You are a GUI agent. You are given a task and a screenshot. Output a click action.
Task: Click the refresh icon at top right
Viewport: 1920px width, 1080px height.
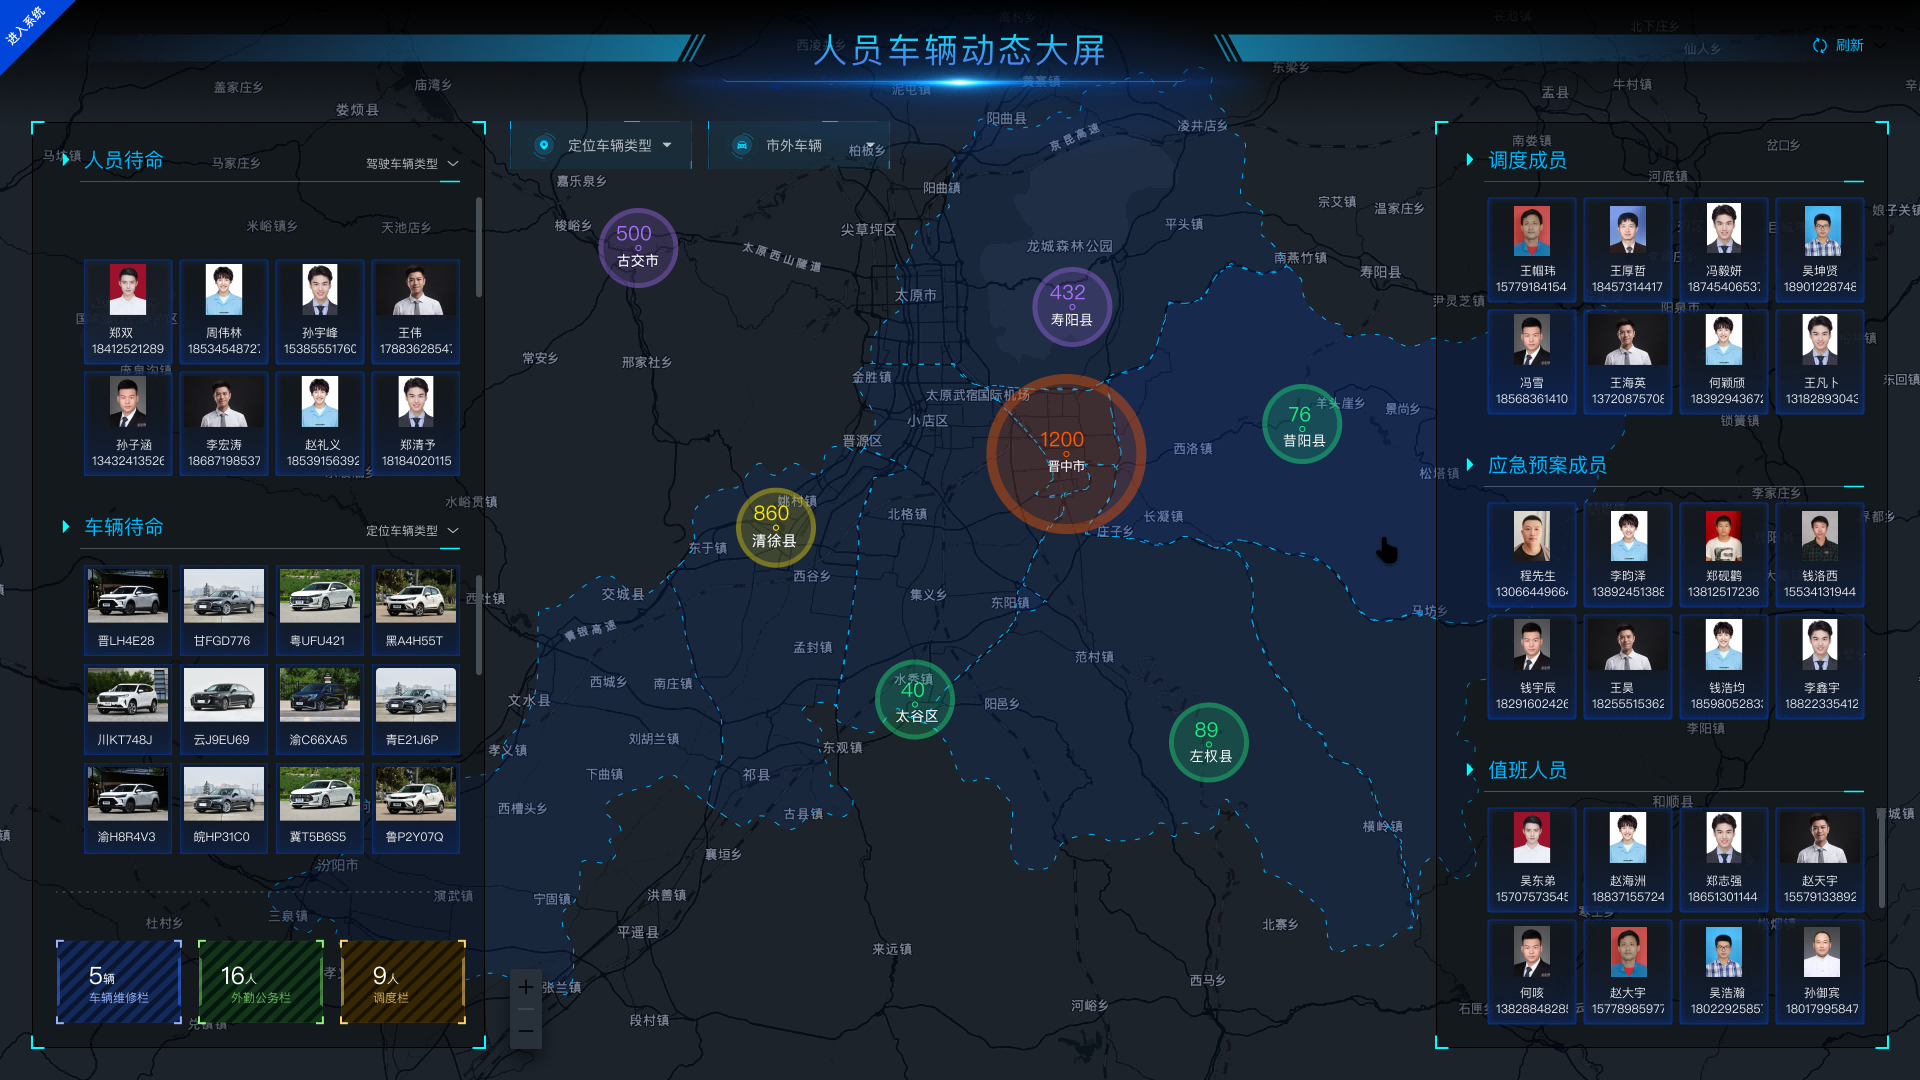(x=1819, y=46)
